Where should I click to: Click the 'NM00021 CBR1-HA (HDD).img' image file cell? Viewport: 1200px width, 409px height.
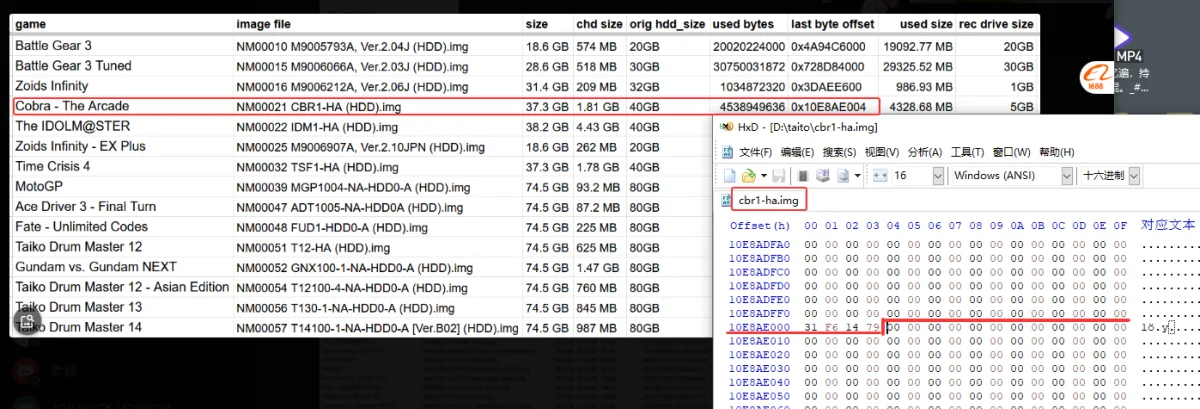[x=321, y=106]
